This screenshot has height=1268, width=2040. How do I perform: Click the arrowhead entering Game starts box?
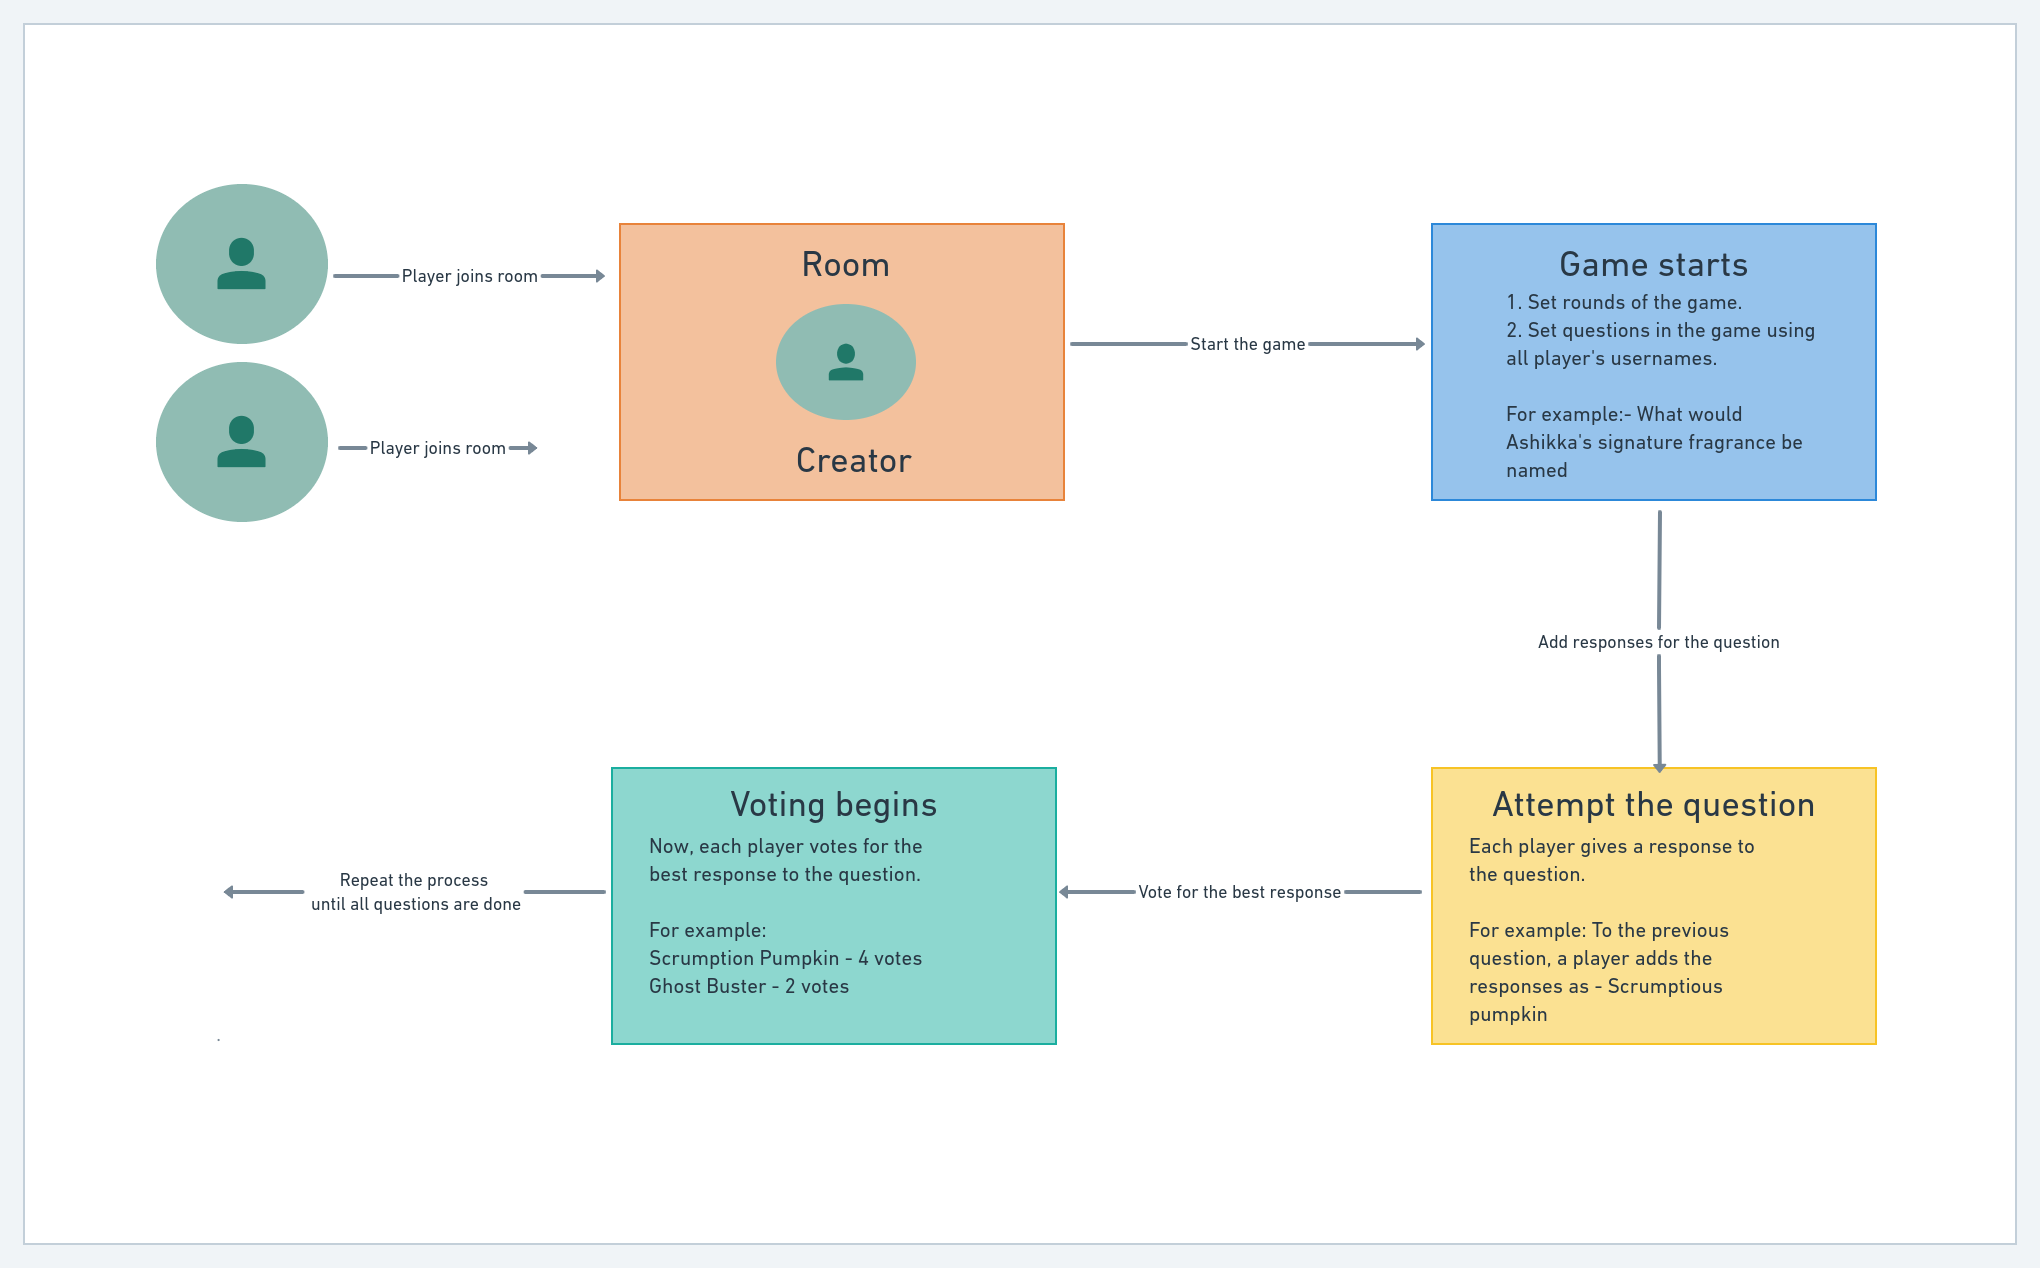click(x=1419, y=344)
